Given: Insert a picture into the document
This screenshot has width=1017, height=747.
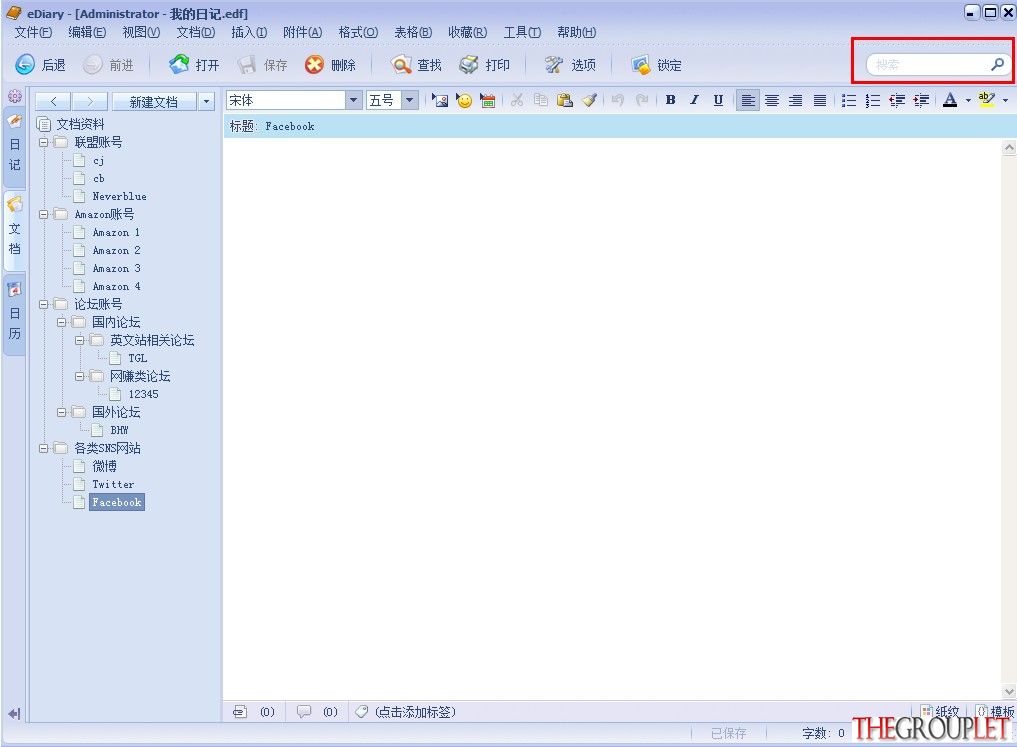Looking at the screenshot, I should (440, 100).
